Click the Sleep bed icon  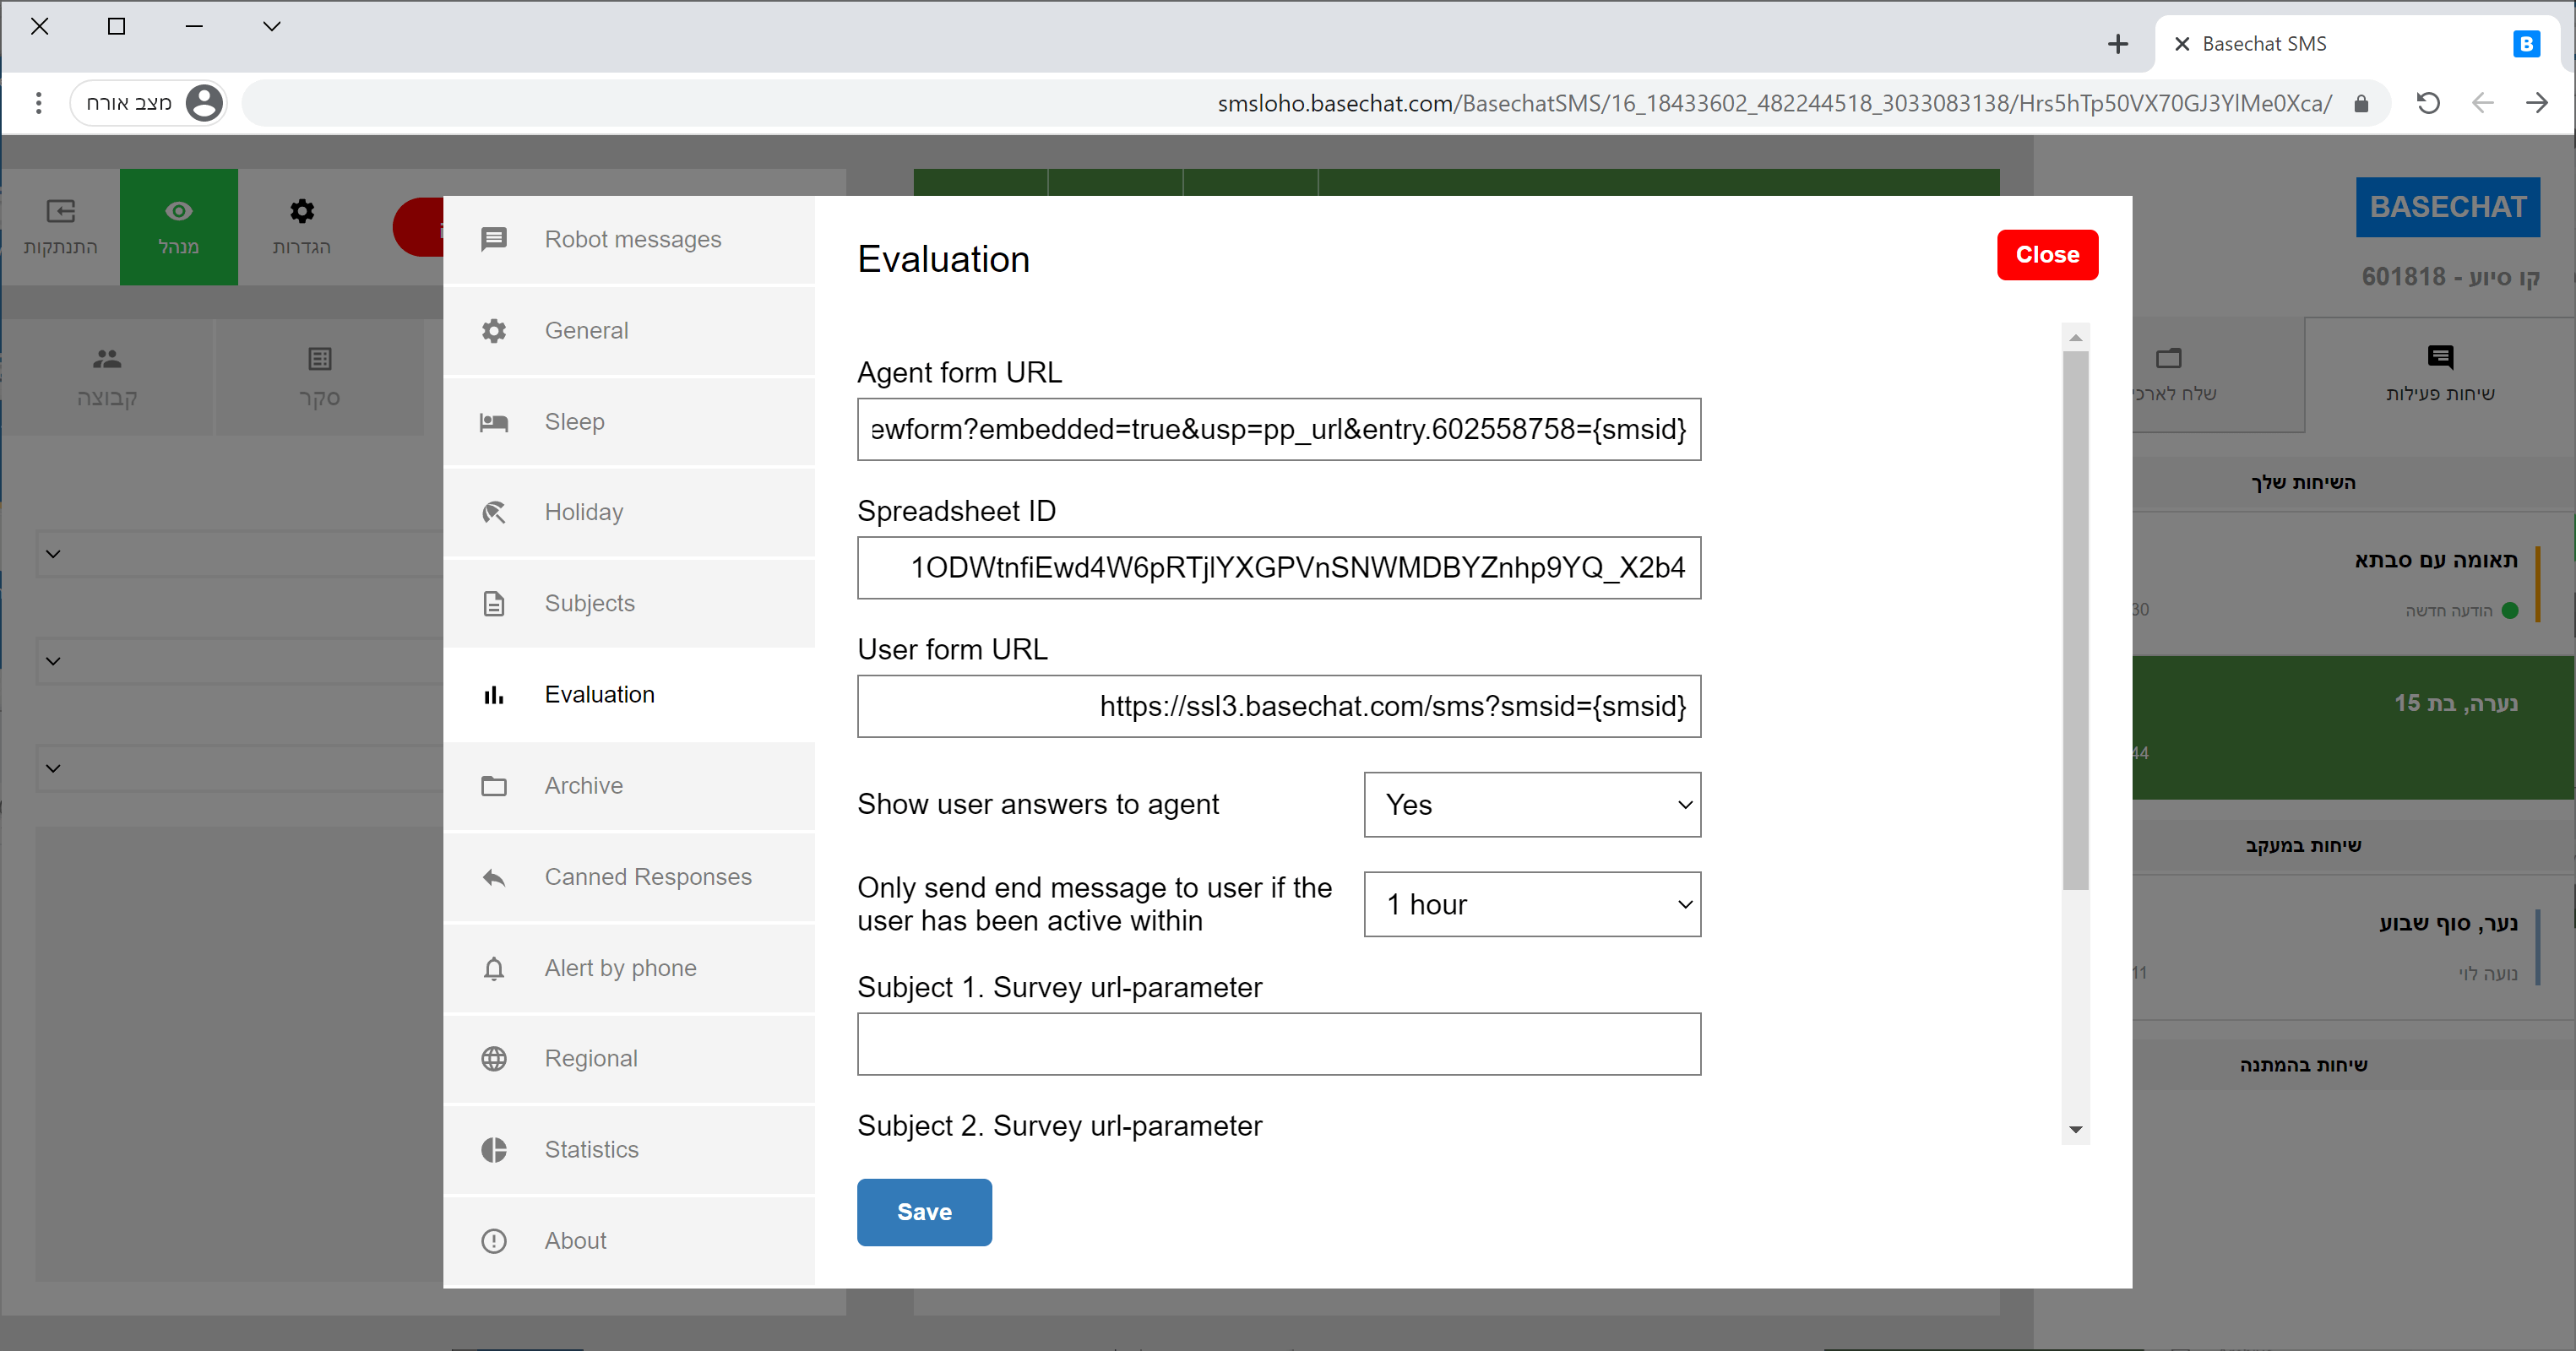pos(494,422)
